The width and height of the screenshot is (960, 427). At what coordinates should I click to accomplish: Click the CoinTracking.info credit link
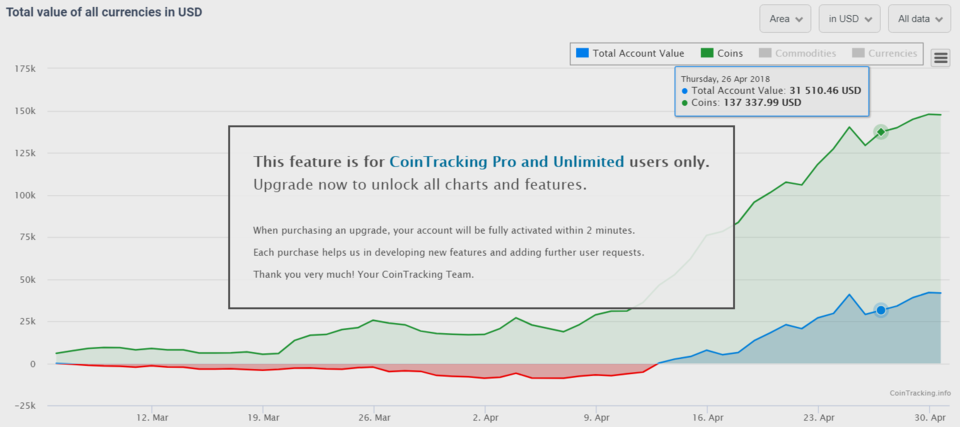point(920,393)
